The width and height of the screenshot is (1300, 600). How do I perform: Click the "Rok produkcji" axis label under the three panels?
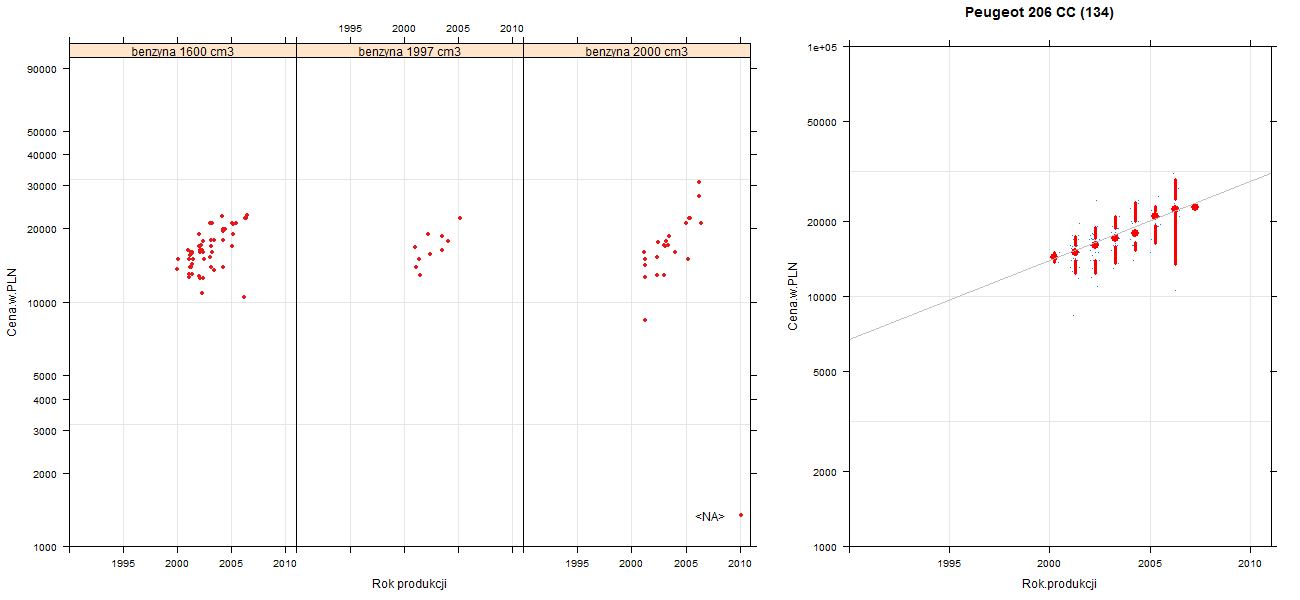[x=409, y=584]
